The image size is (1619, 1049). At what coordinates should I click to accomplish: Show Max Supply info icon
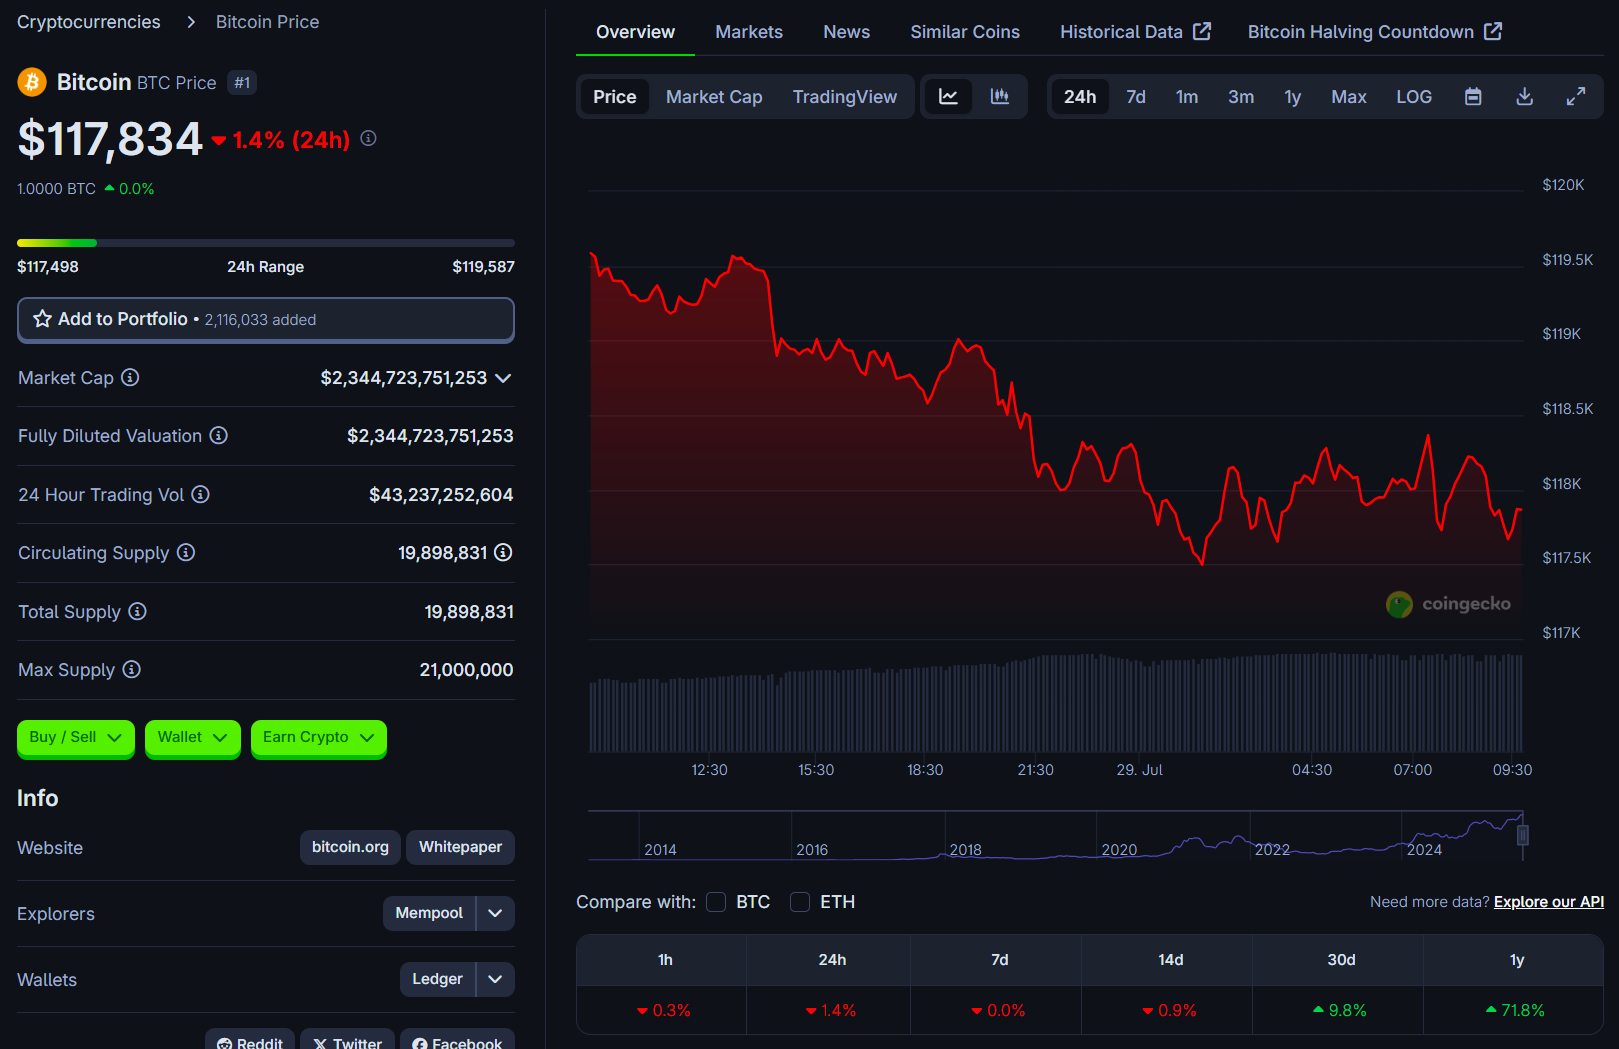(132, 669)
